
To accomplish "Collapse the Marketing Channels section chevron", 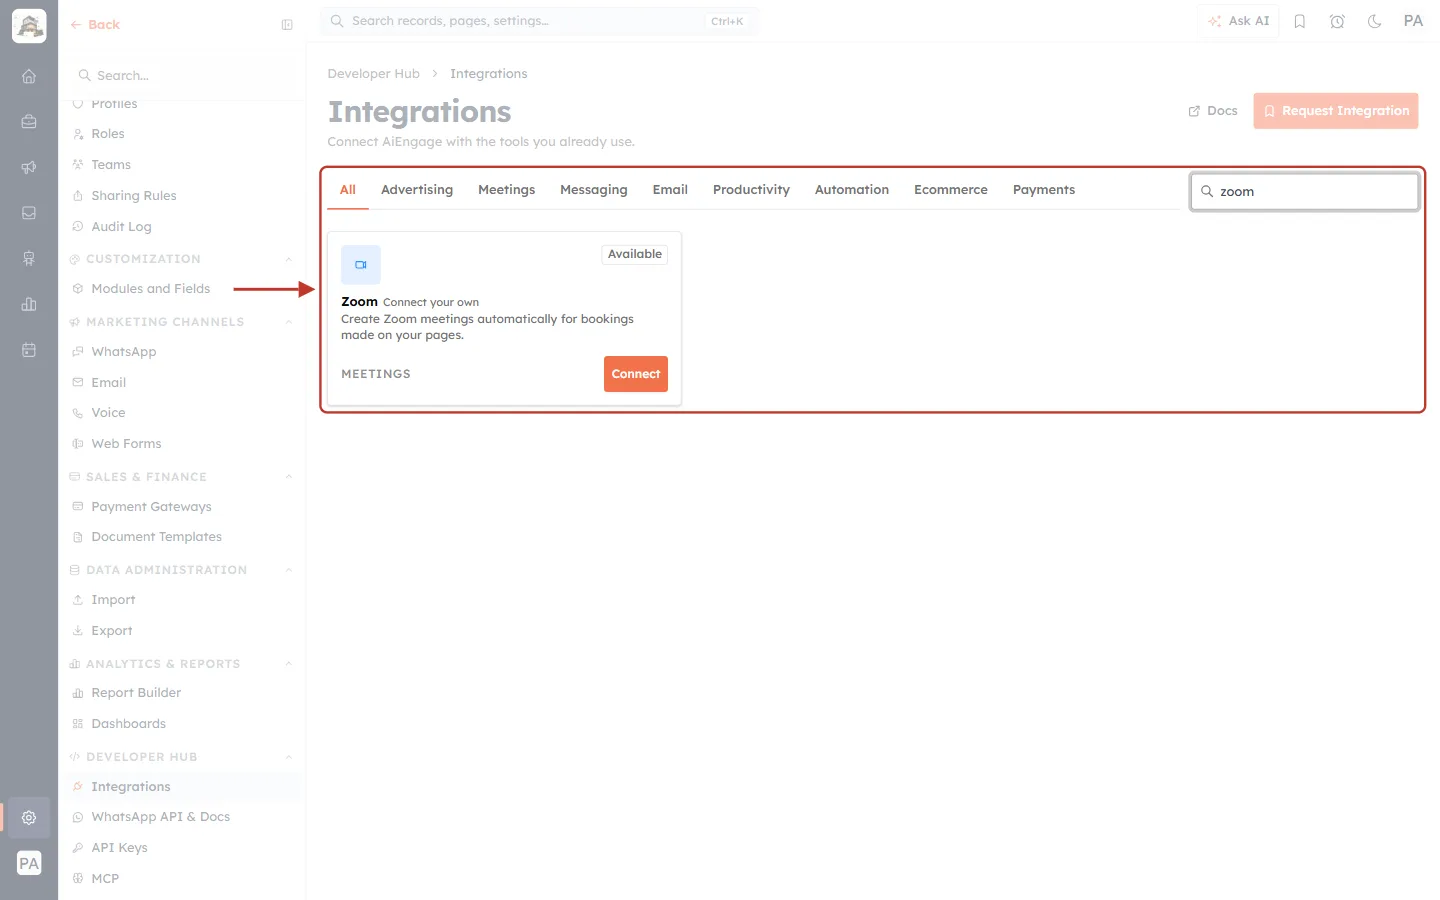I will coord(288,322).
